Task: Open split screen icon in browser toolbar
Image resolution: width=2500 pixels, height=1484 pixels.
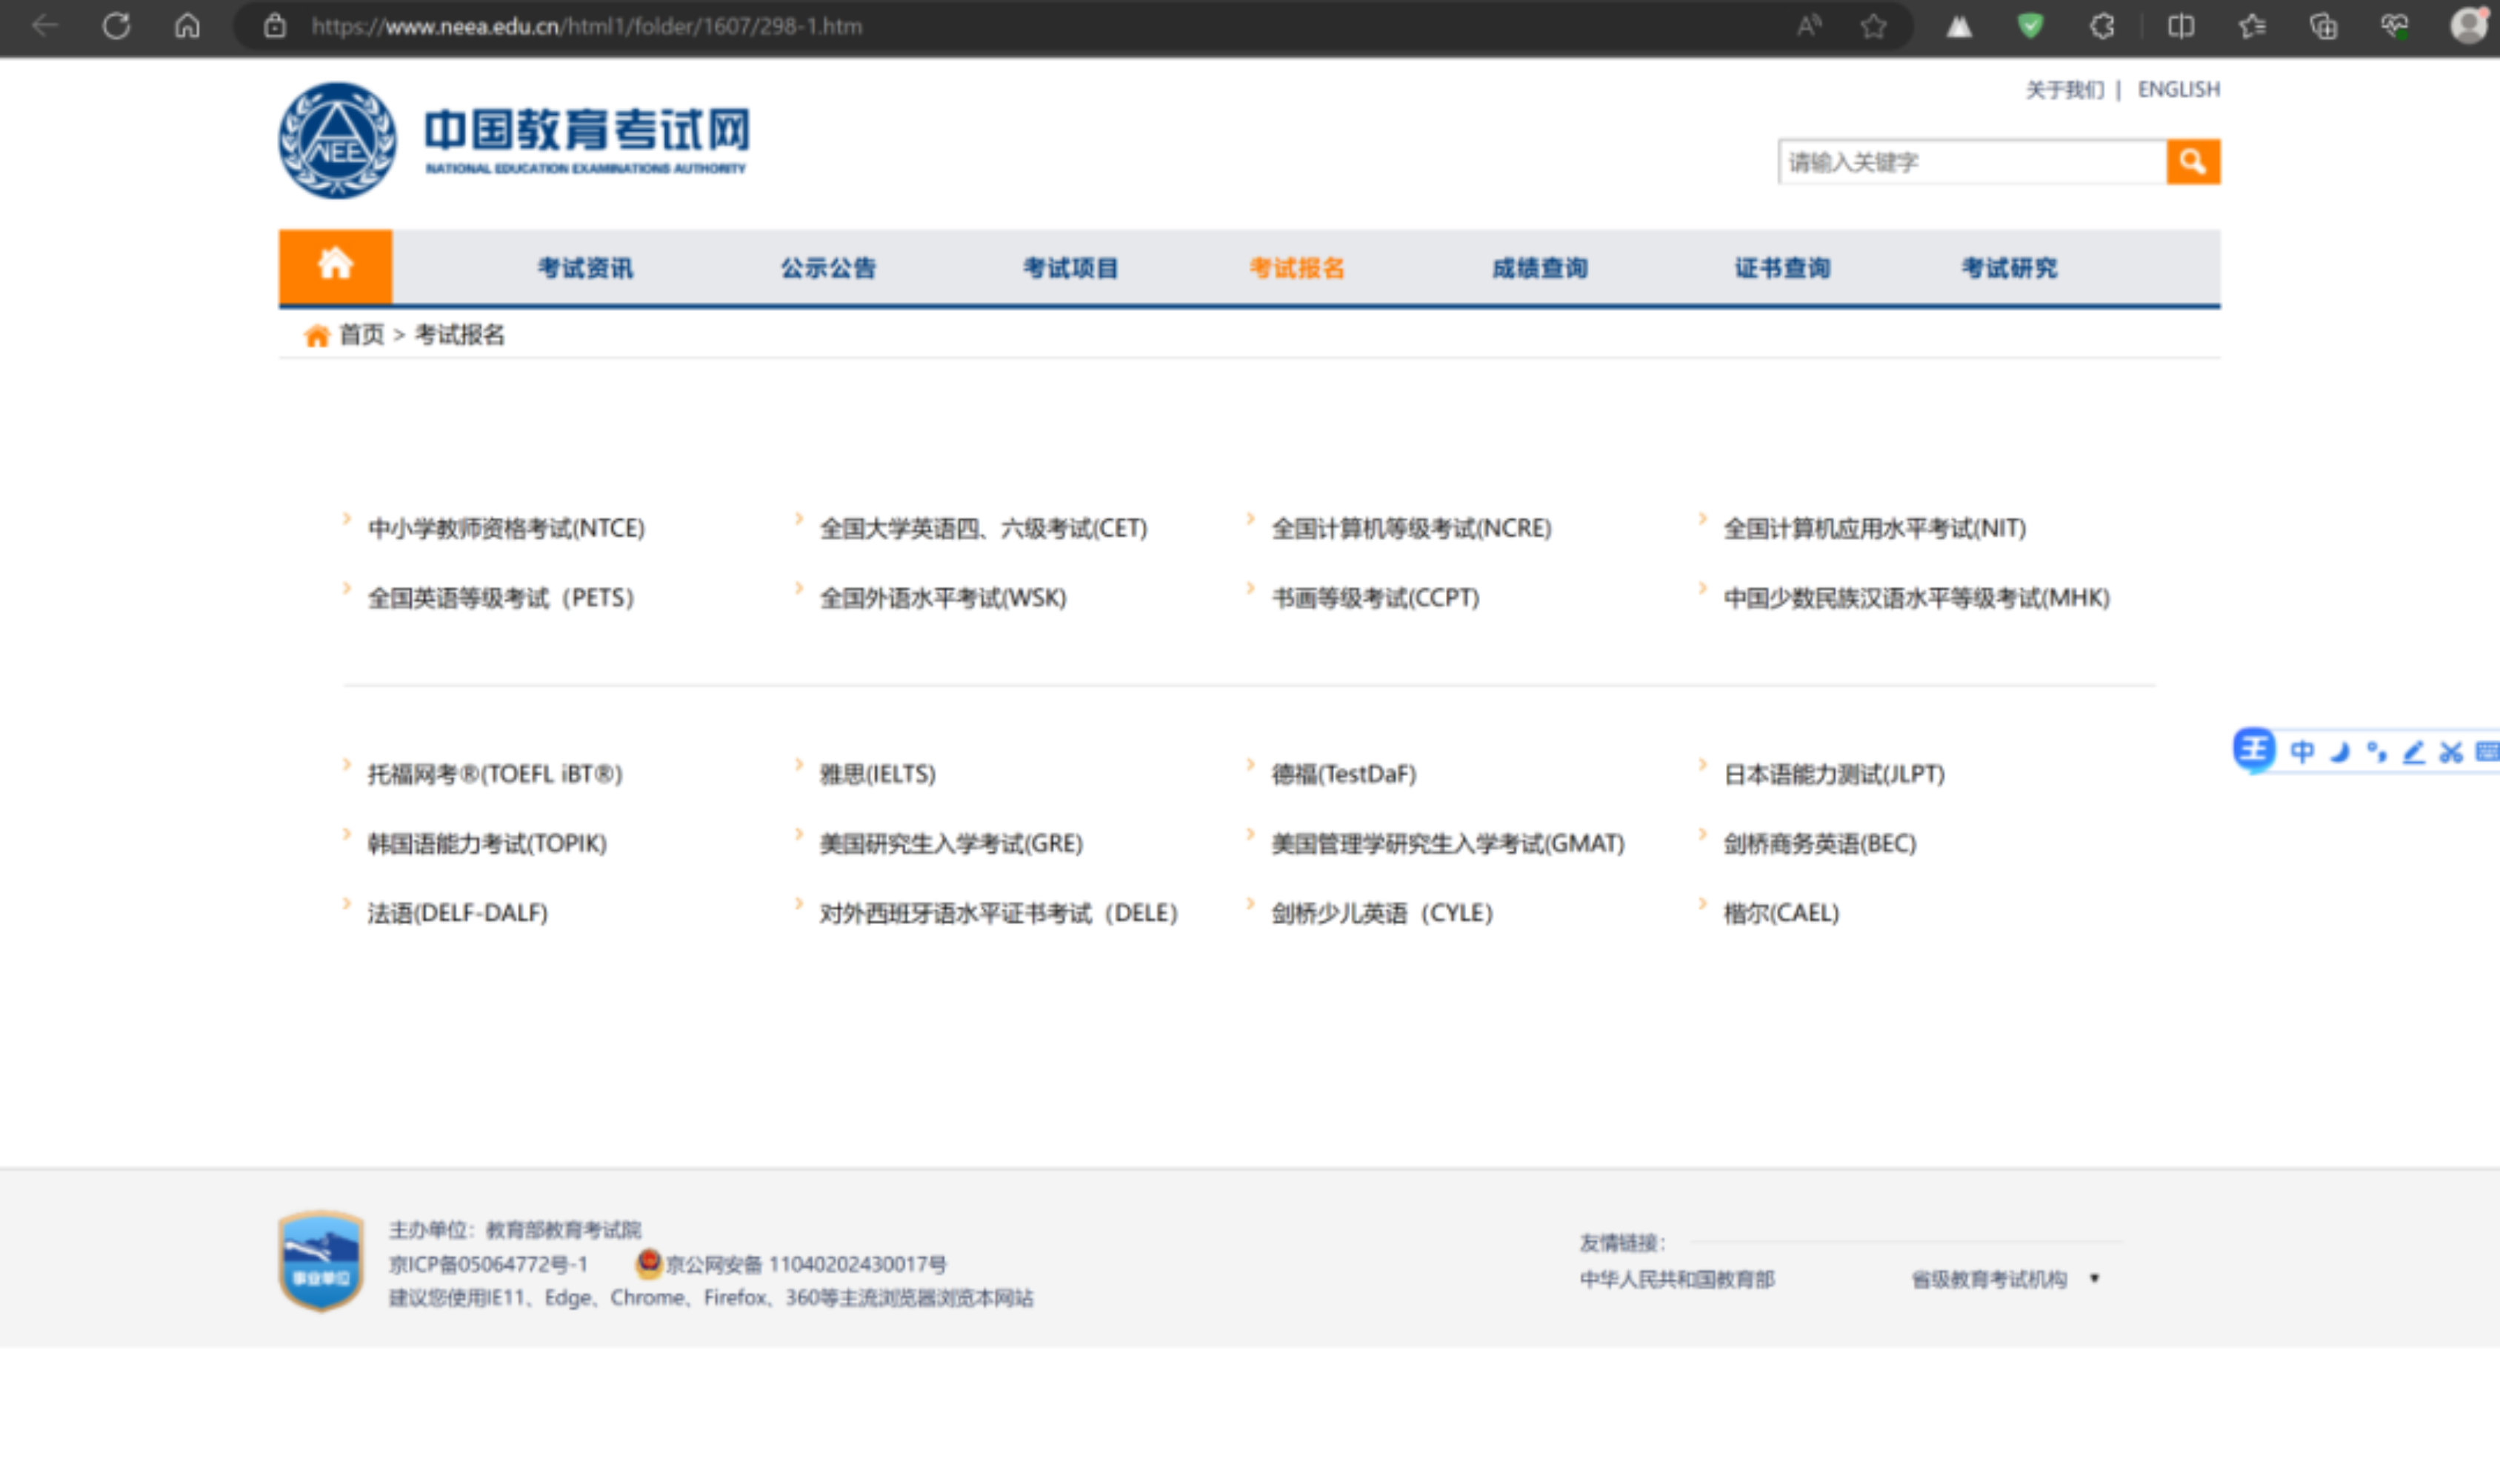Action: [x=2180, y=26]
